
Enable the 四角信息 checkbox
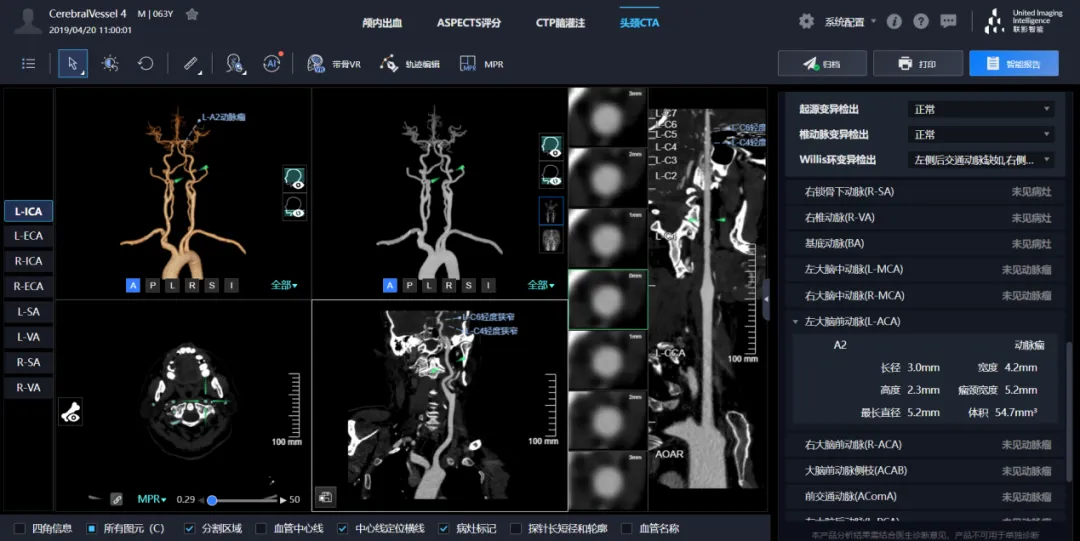tap(20, 528)
